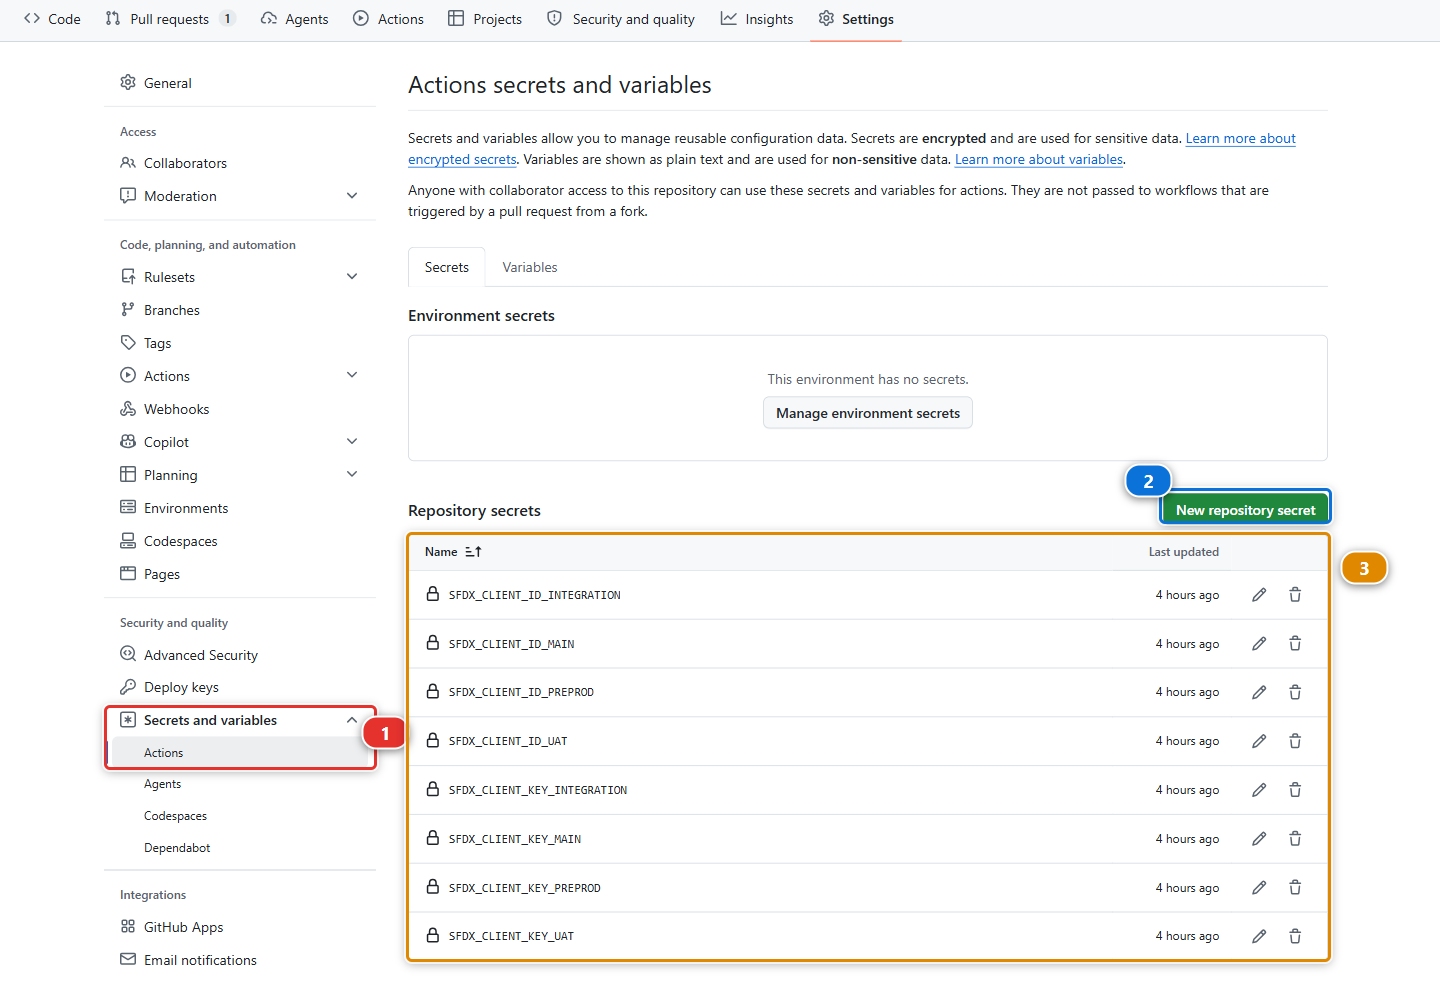Delete the SFDX_CLIENT_KEY_PREPROD secret trash icon

(1295, 888)
